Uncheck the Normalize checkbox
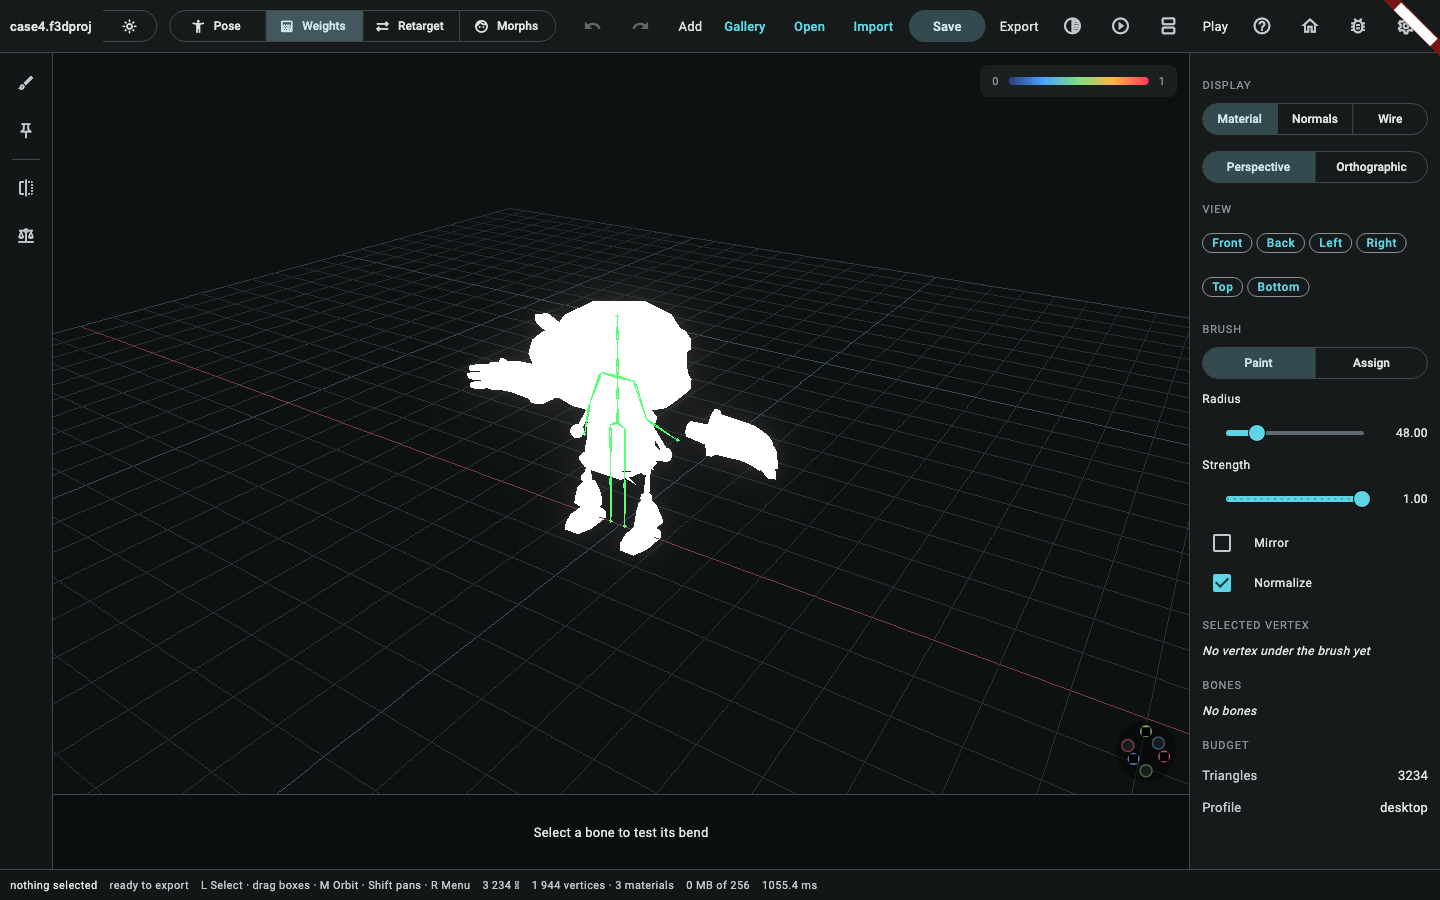 click(1222, 583)
